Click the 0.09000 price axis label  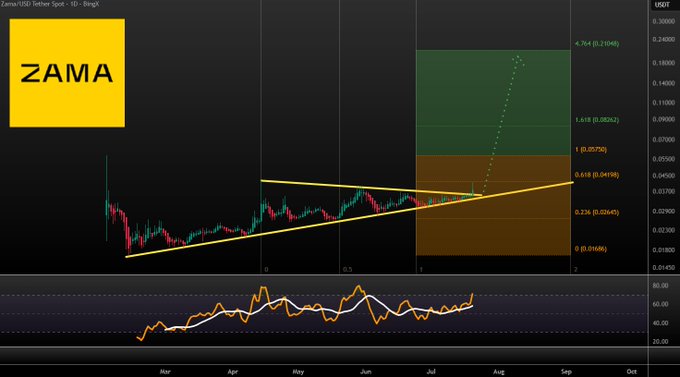[x=664, y=119]
